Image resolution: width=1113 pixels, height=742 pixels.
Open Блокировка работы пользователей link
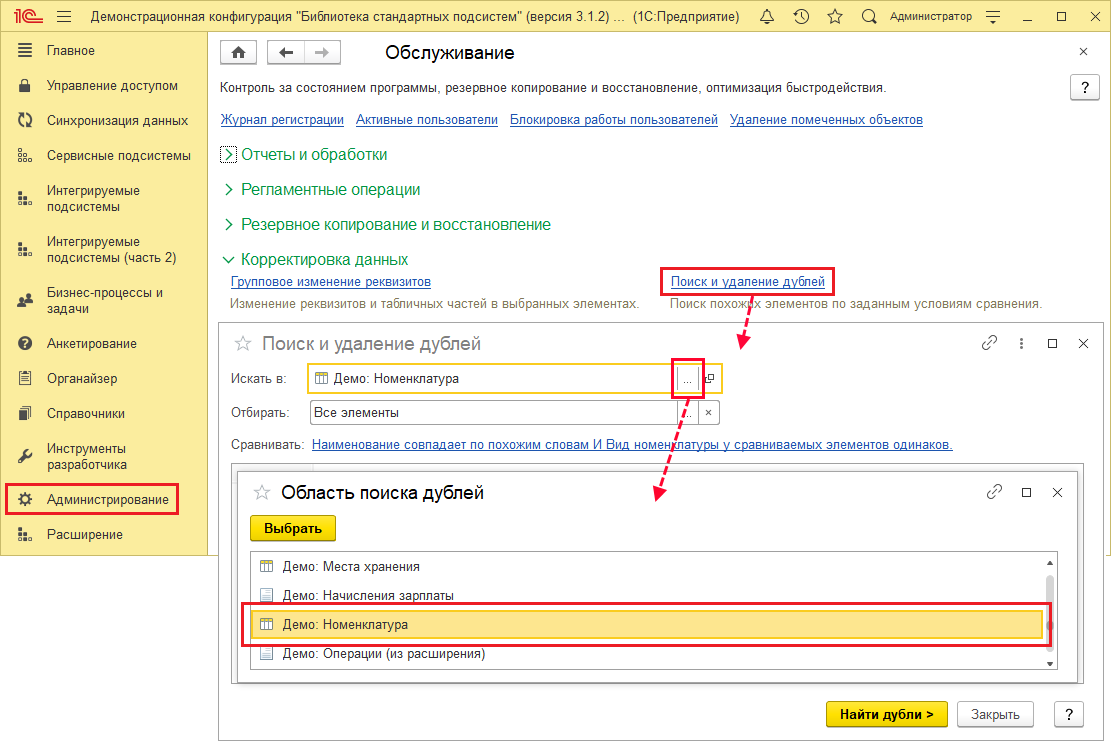tap(614, 120)
